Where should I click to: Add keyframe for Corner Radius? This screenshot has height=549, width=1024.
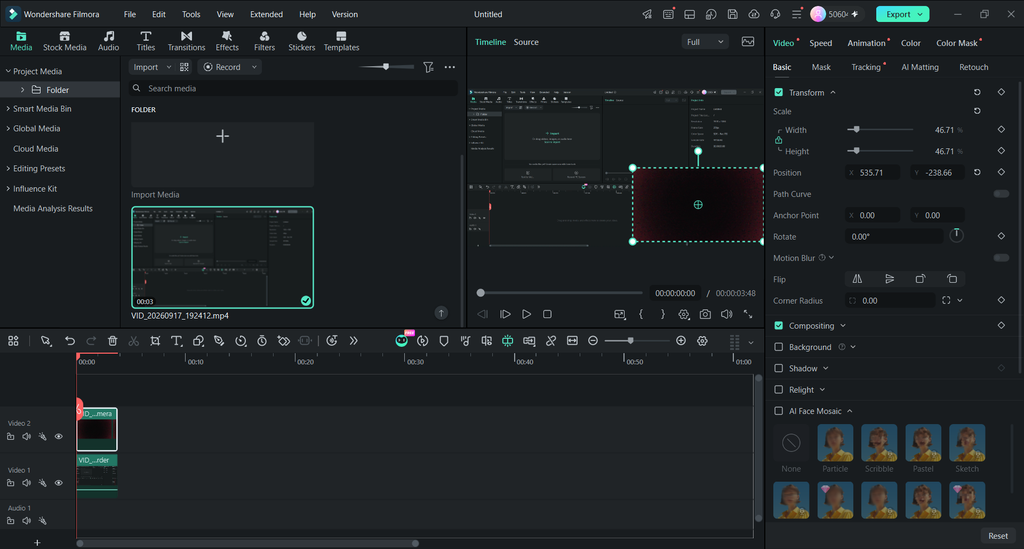(1001, 300)
